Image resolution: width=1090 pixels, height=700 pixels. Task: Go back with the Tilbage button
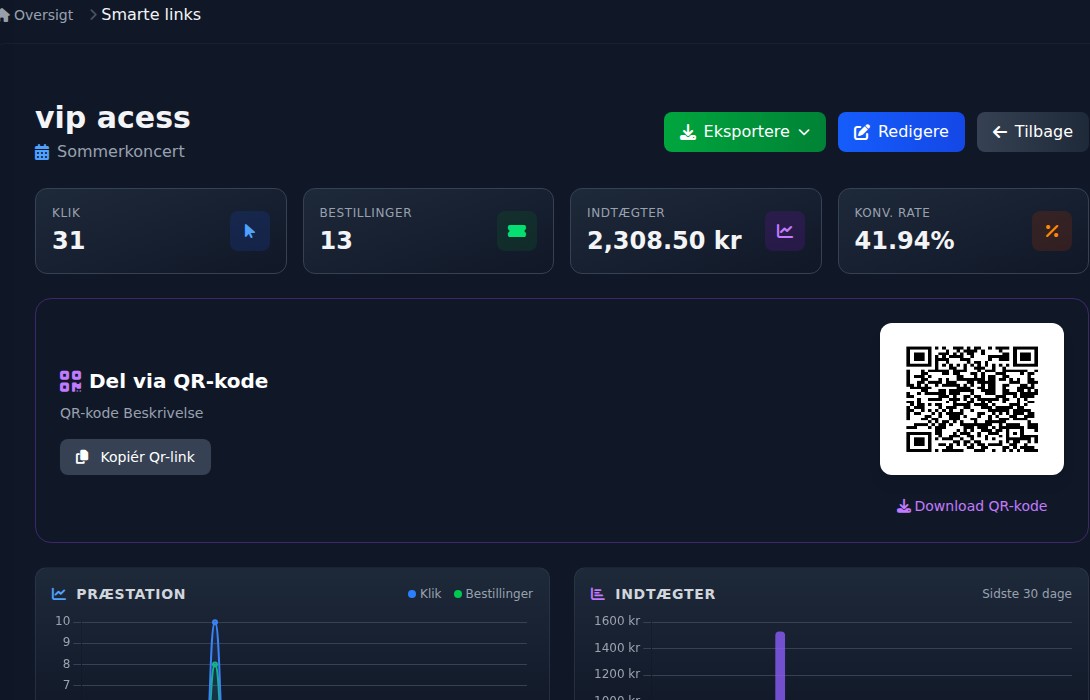pos(1032,132)
